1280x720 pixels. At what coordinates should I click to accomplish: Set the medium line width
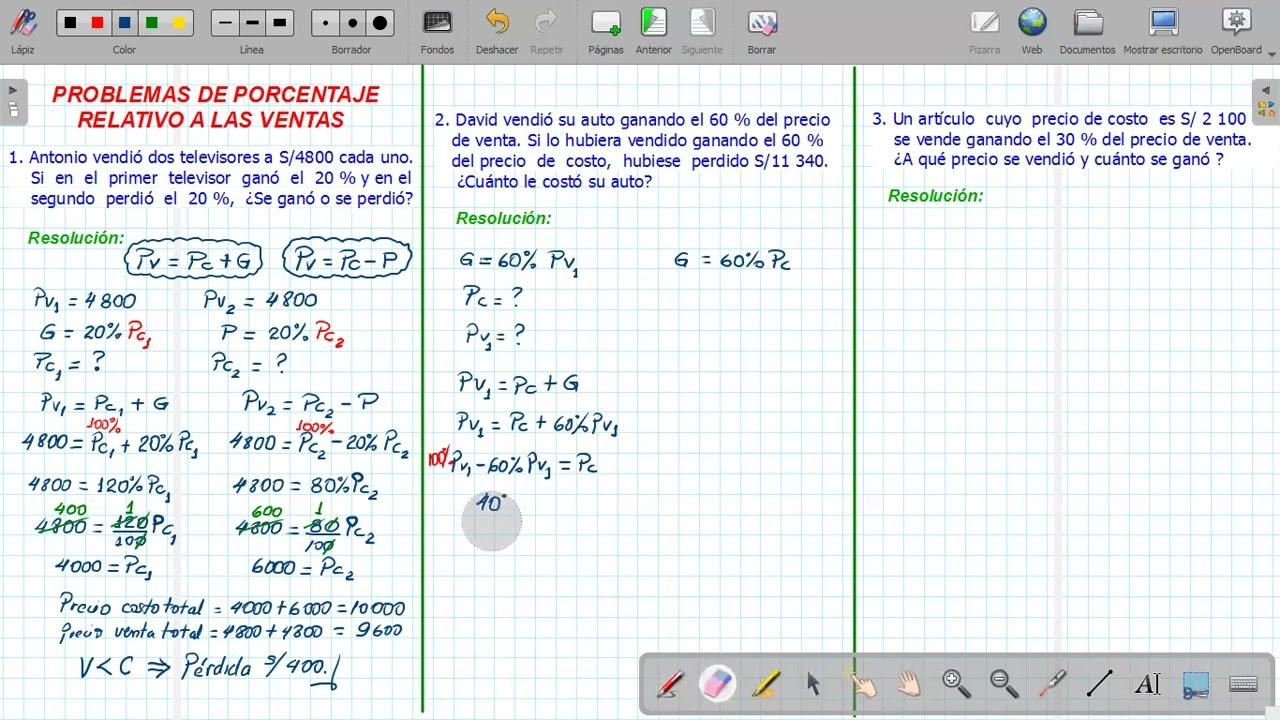[252, 23]
